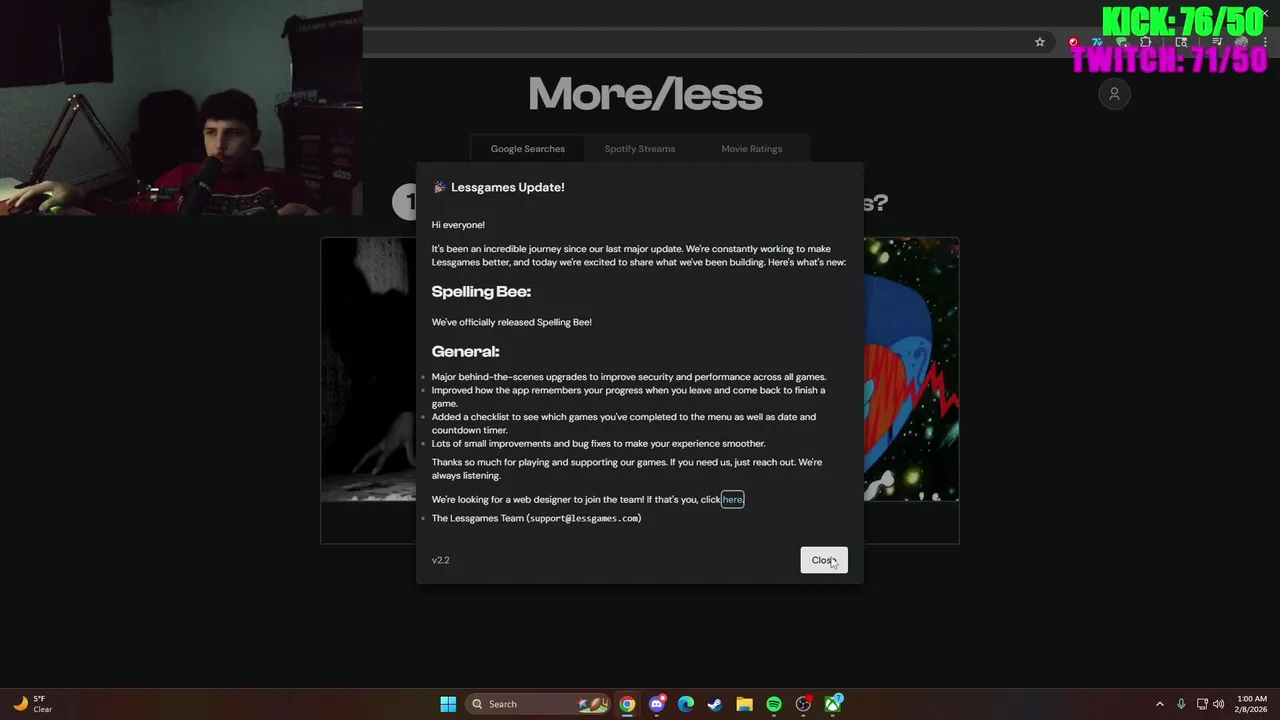
Task: Click the 'Hi everyone!' greeting text
Action: pos(458,225)
